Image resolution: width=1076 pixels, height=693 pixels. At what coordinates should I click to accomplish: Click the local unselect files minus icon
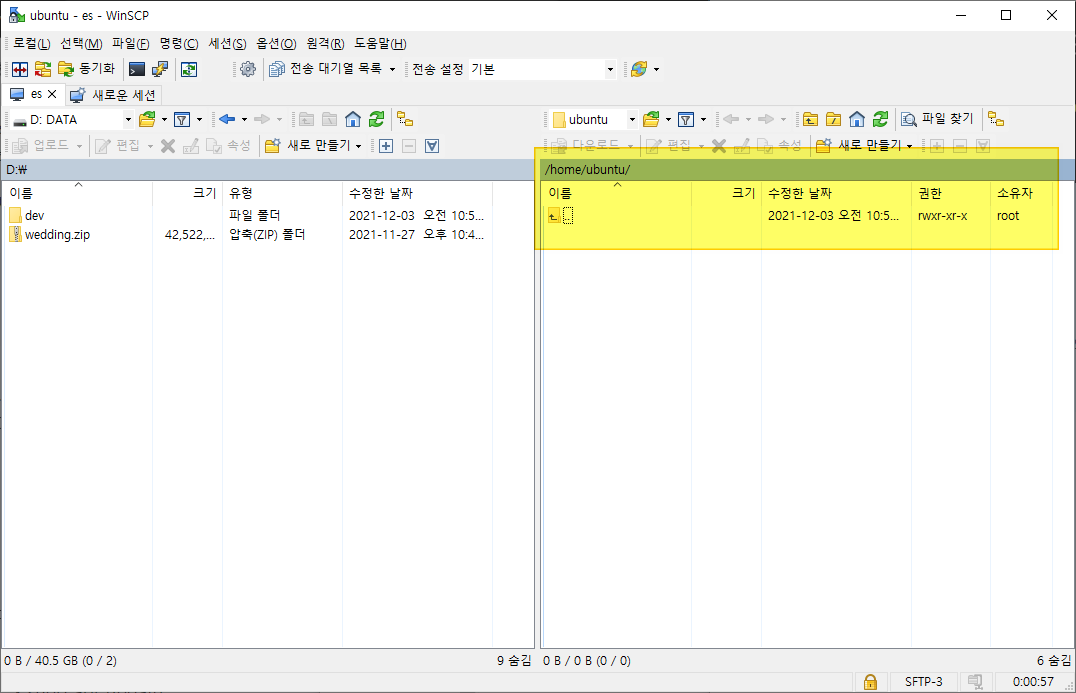pos(409,145)
